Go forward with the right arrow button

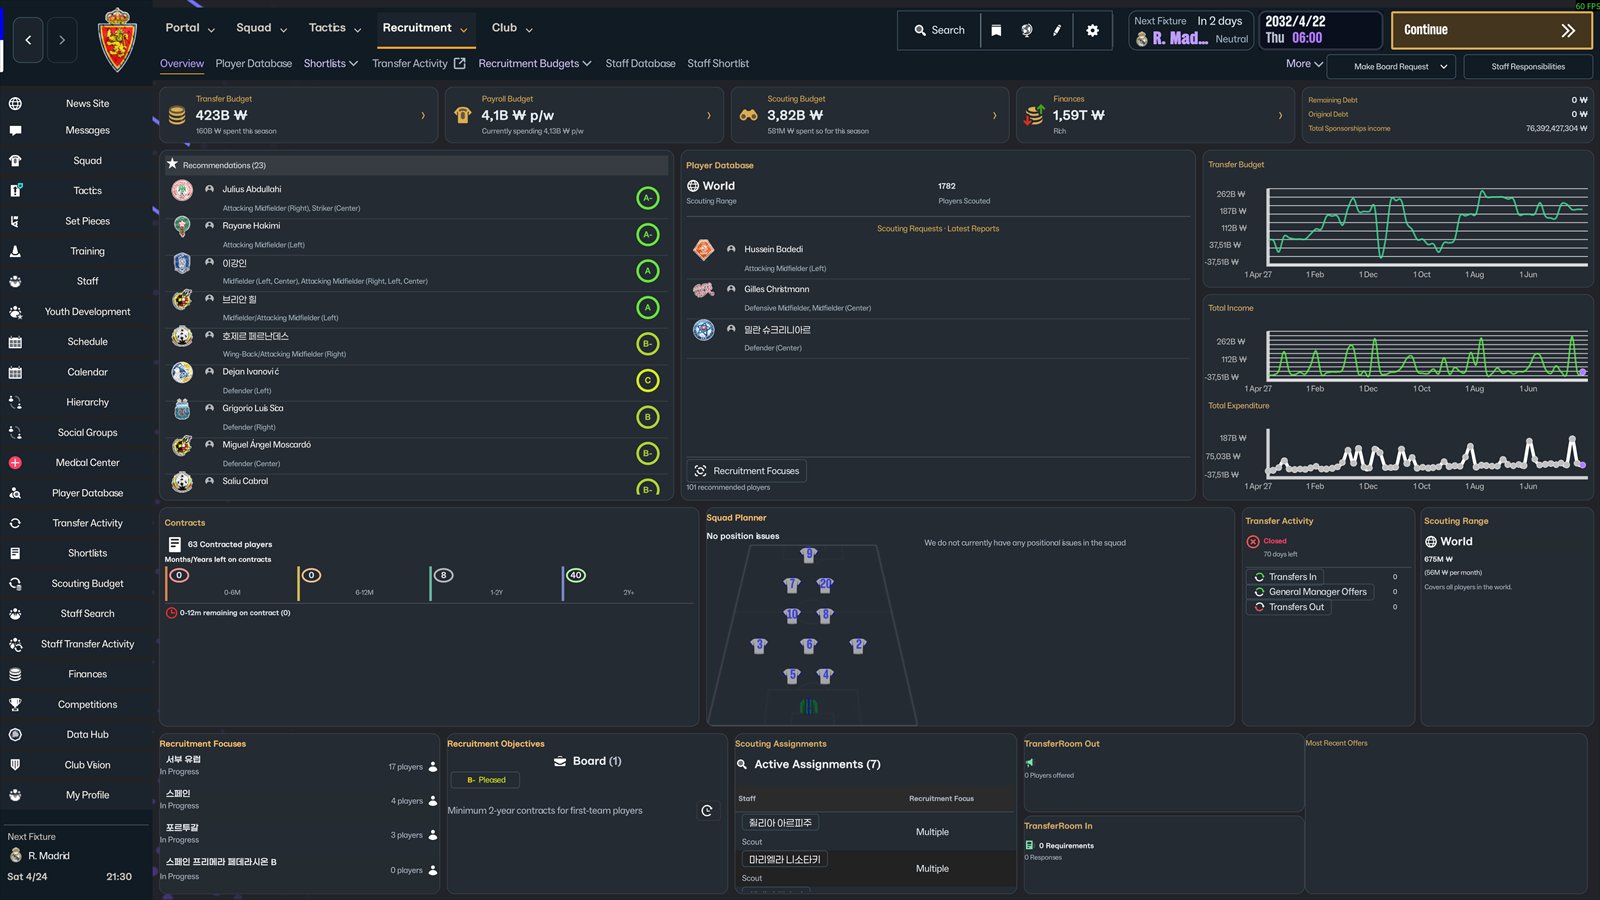tap(62, 40)
